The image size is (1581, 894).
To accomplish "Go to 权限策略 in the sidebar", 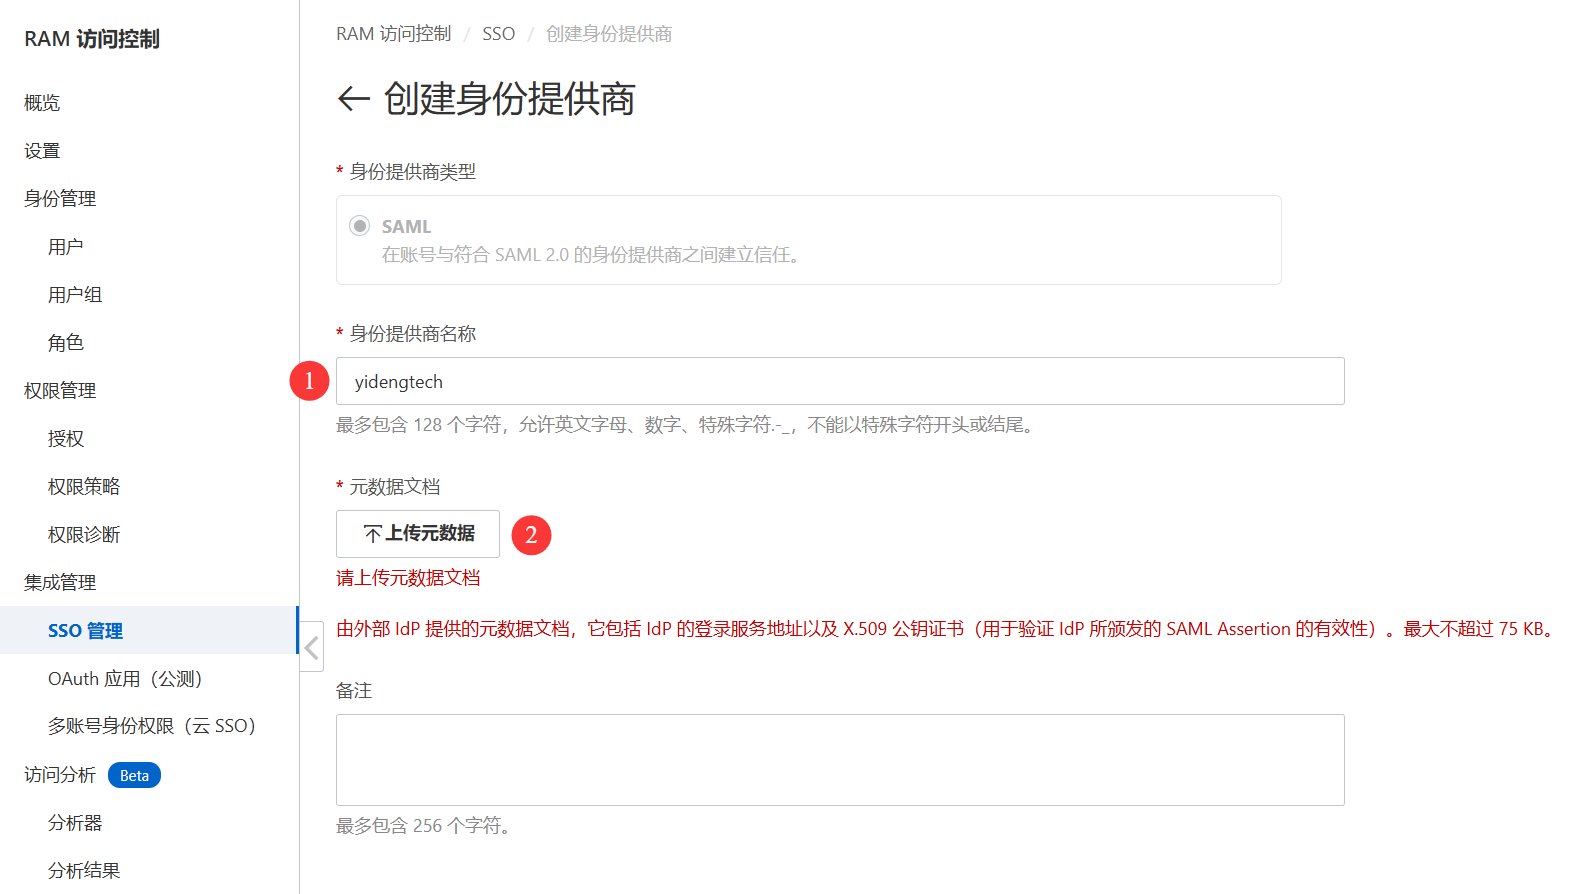I will [84, 487].
